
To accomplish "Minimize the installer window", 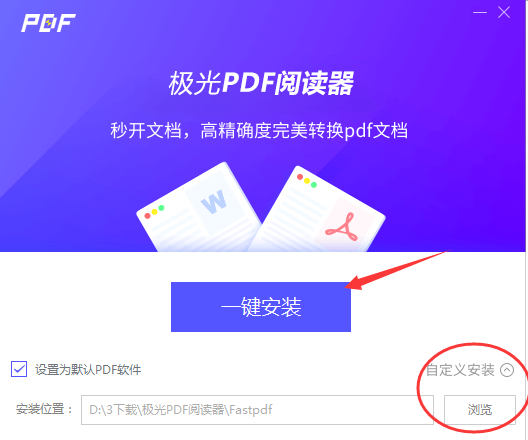I will tap(480, 12).
